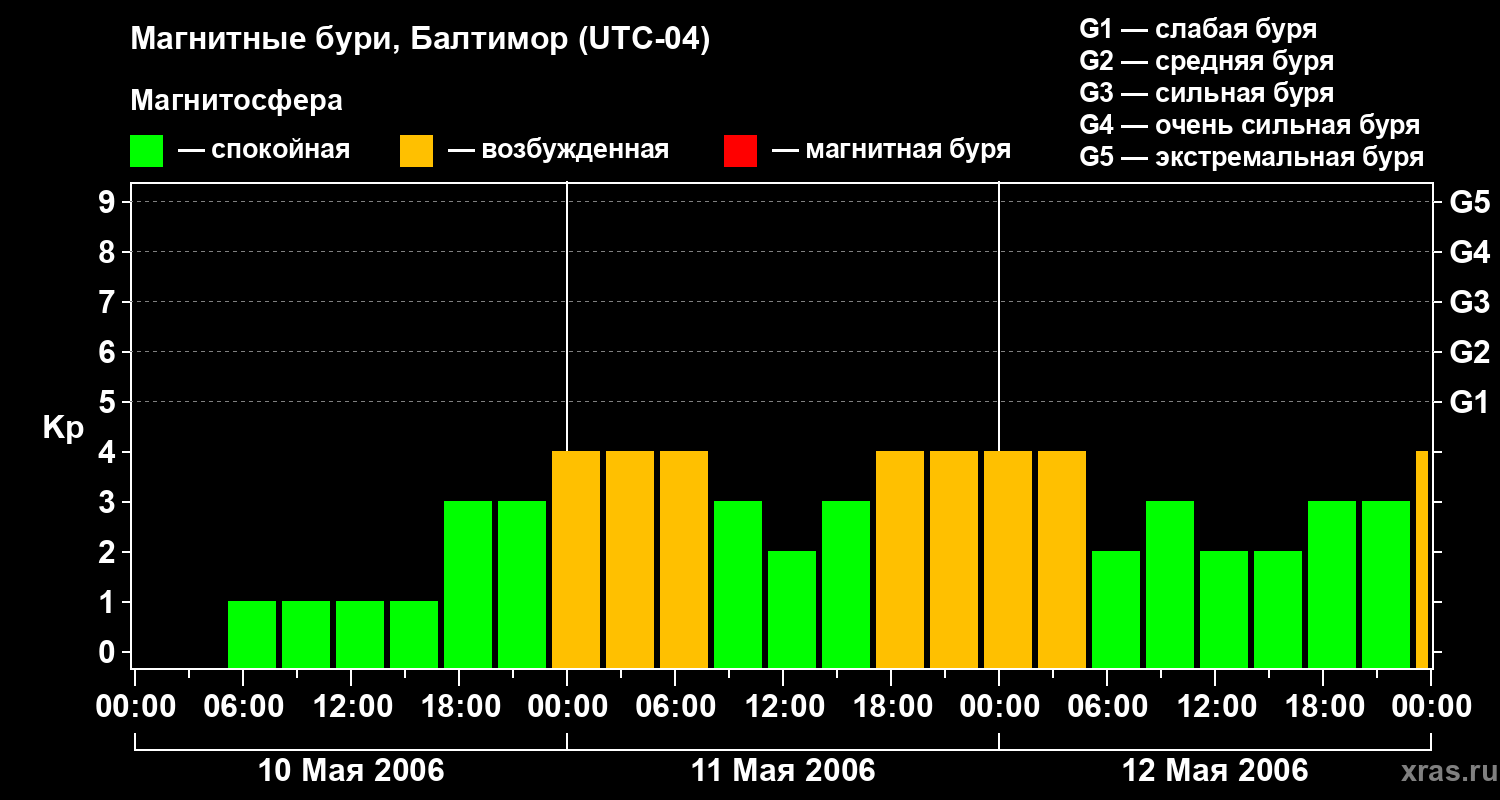Click the "12 Мая 2006" date label
1500x800 pixels.
(x=1215, y=771)
